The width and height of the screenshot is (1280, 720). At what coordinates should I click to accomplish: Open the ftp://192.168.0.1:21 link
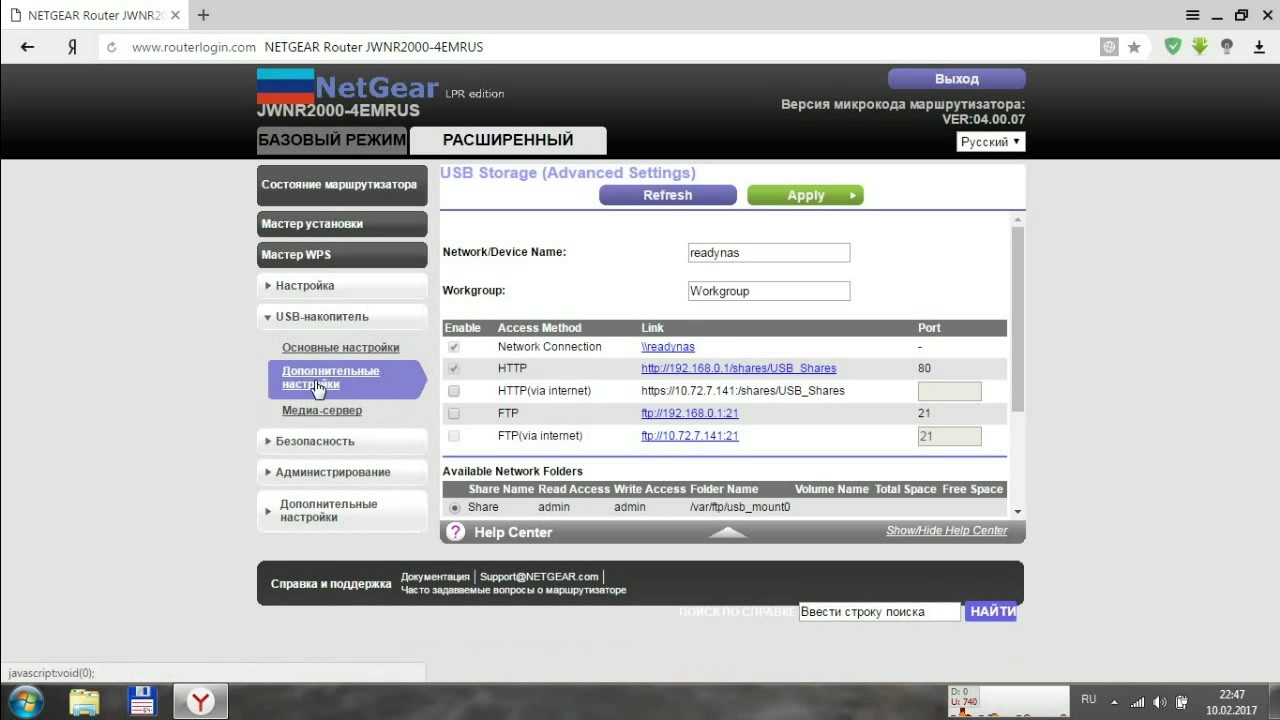click(689, 413)
